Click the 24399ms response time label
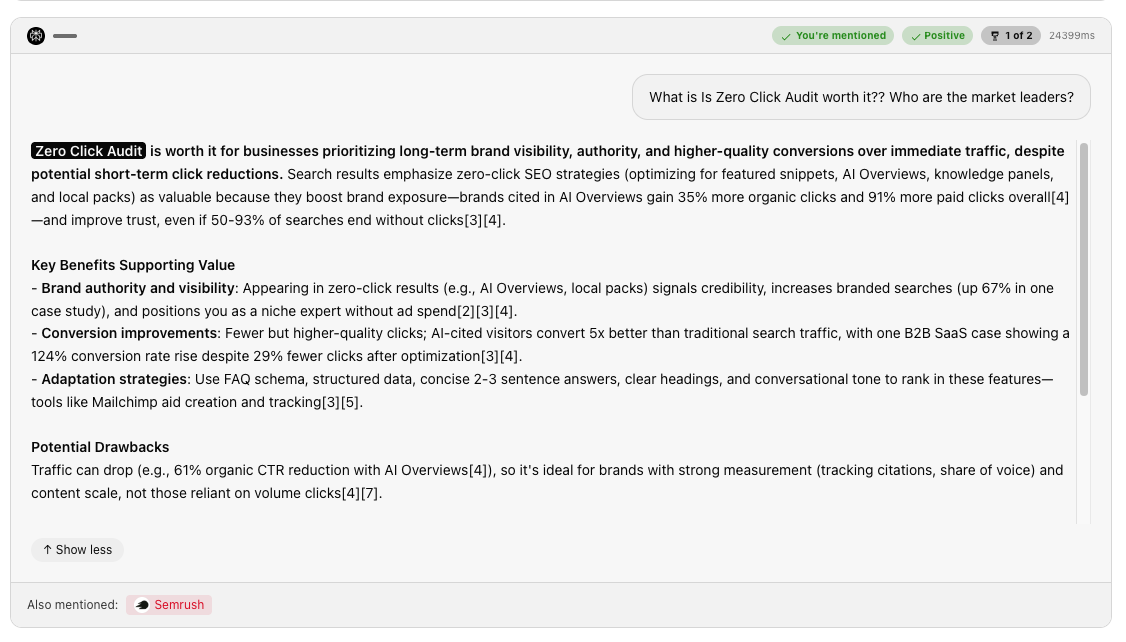 (x=1071, y=36)
